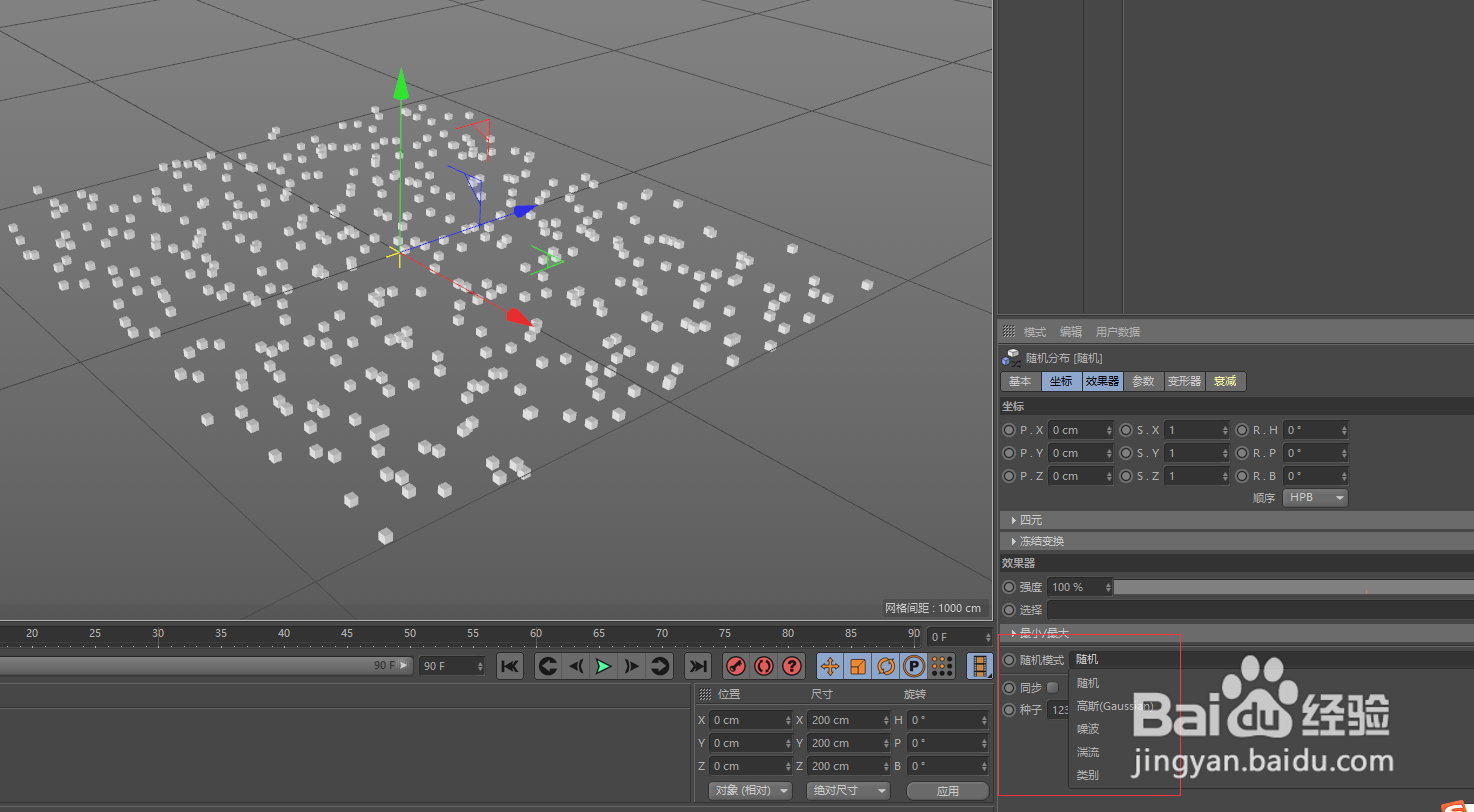Switch to the 参数 tab
The width and height of the screenshot is (1474, 812).
pos(1143,381)
